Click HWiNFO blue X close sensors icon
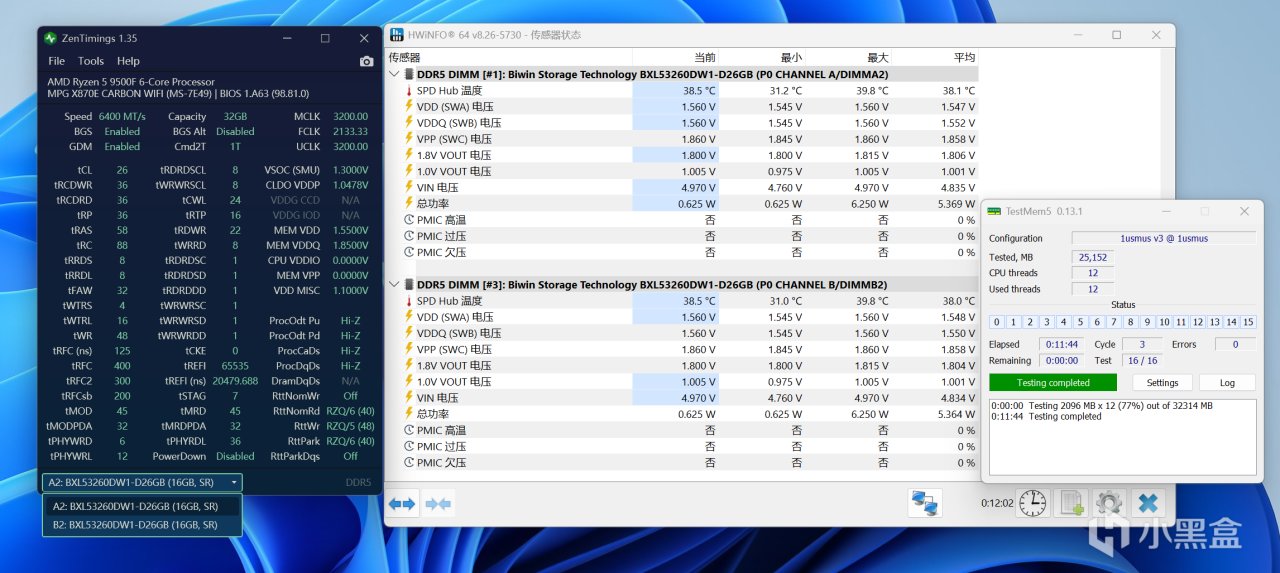 click(x=1148, y=503)
